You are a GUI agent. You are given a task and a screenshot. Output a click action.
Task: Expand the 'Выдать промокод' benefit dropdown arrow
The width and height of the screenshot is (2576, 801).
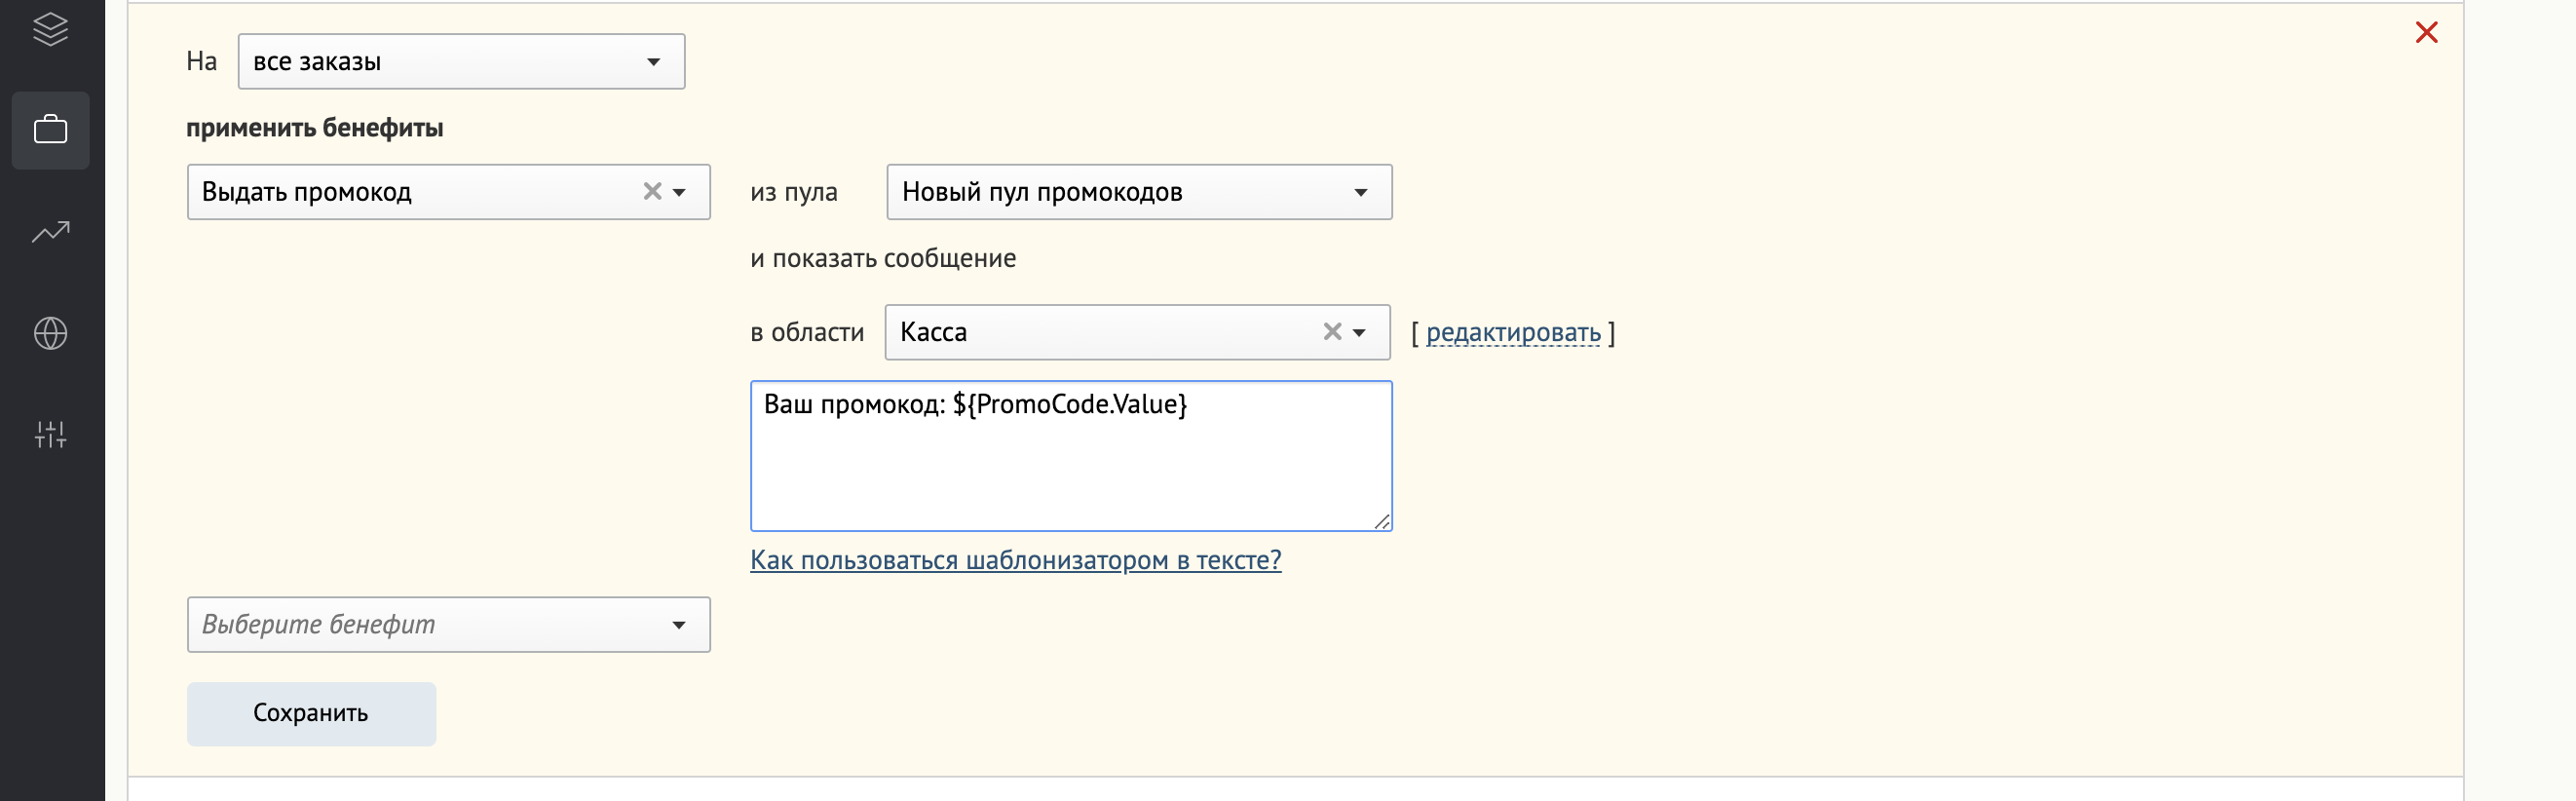(x=679, y=192)
